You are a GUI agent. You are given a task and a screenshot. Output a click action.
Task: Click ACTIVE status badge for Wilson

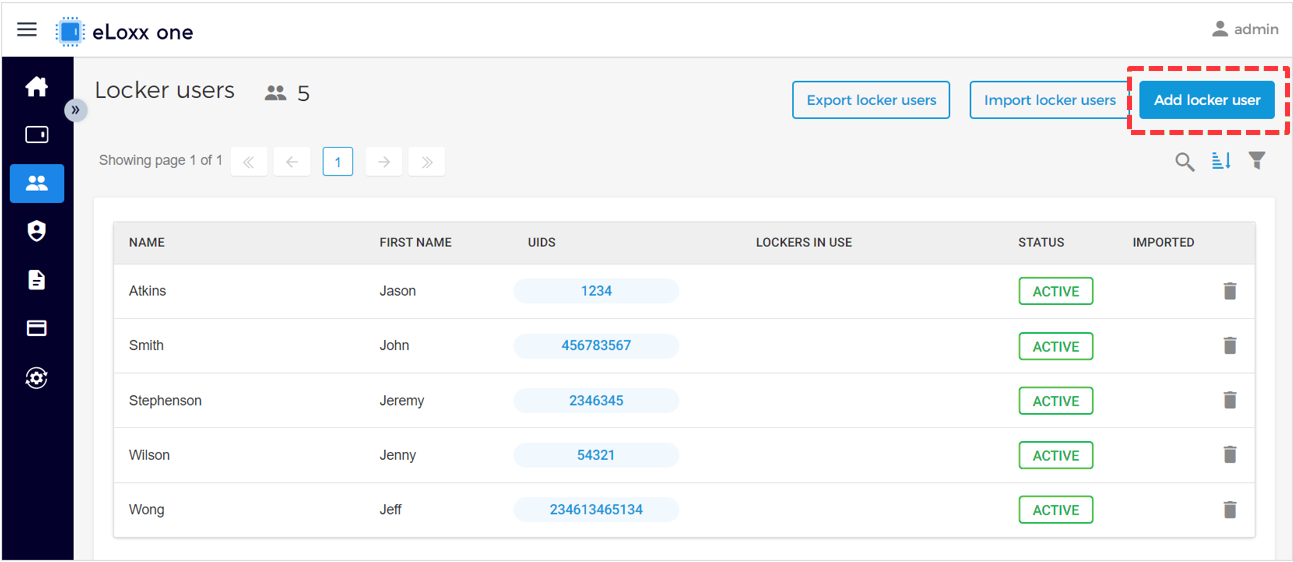coord(1056,455)
